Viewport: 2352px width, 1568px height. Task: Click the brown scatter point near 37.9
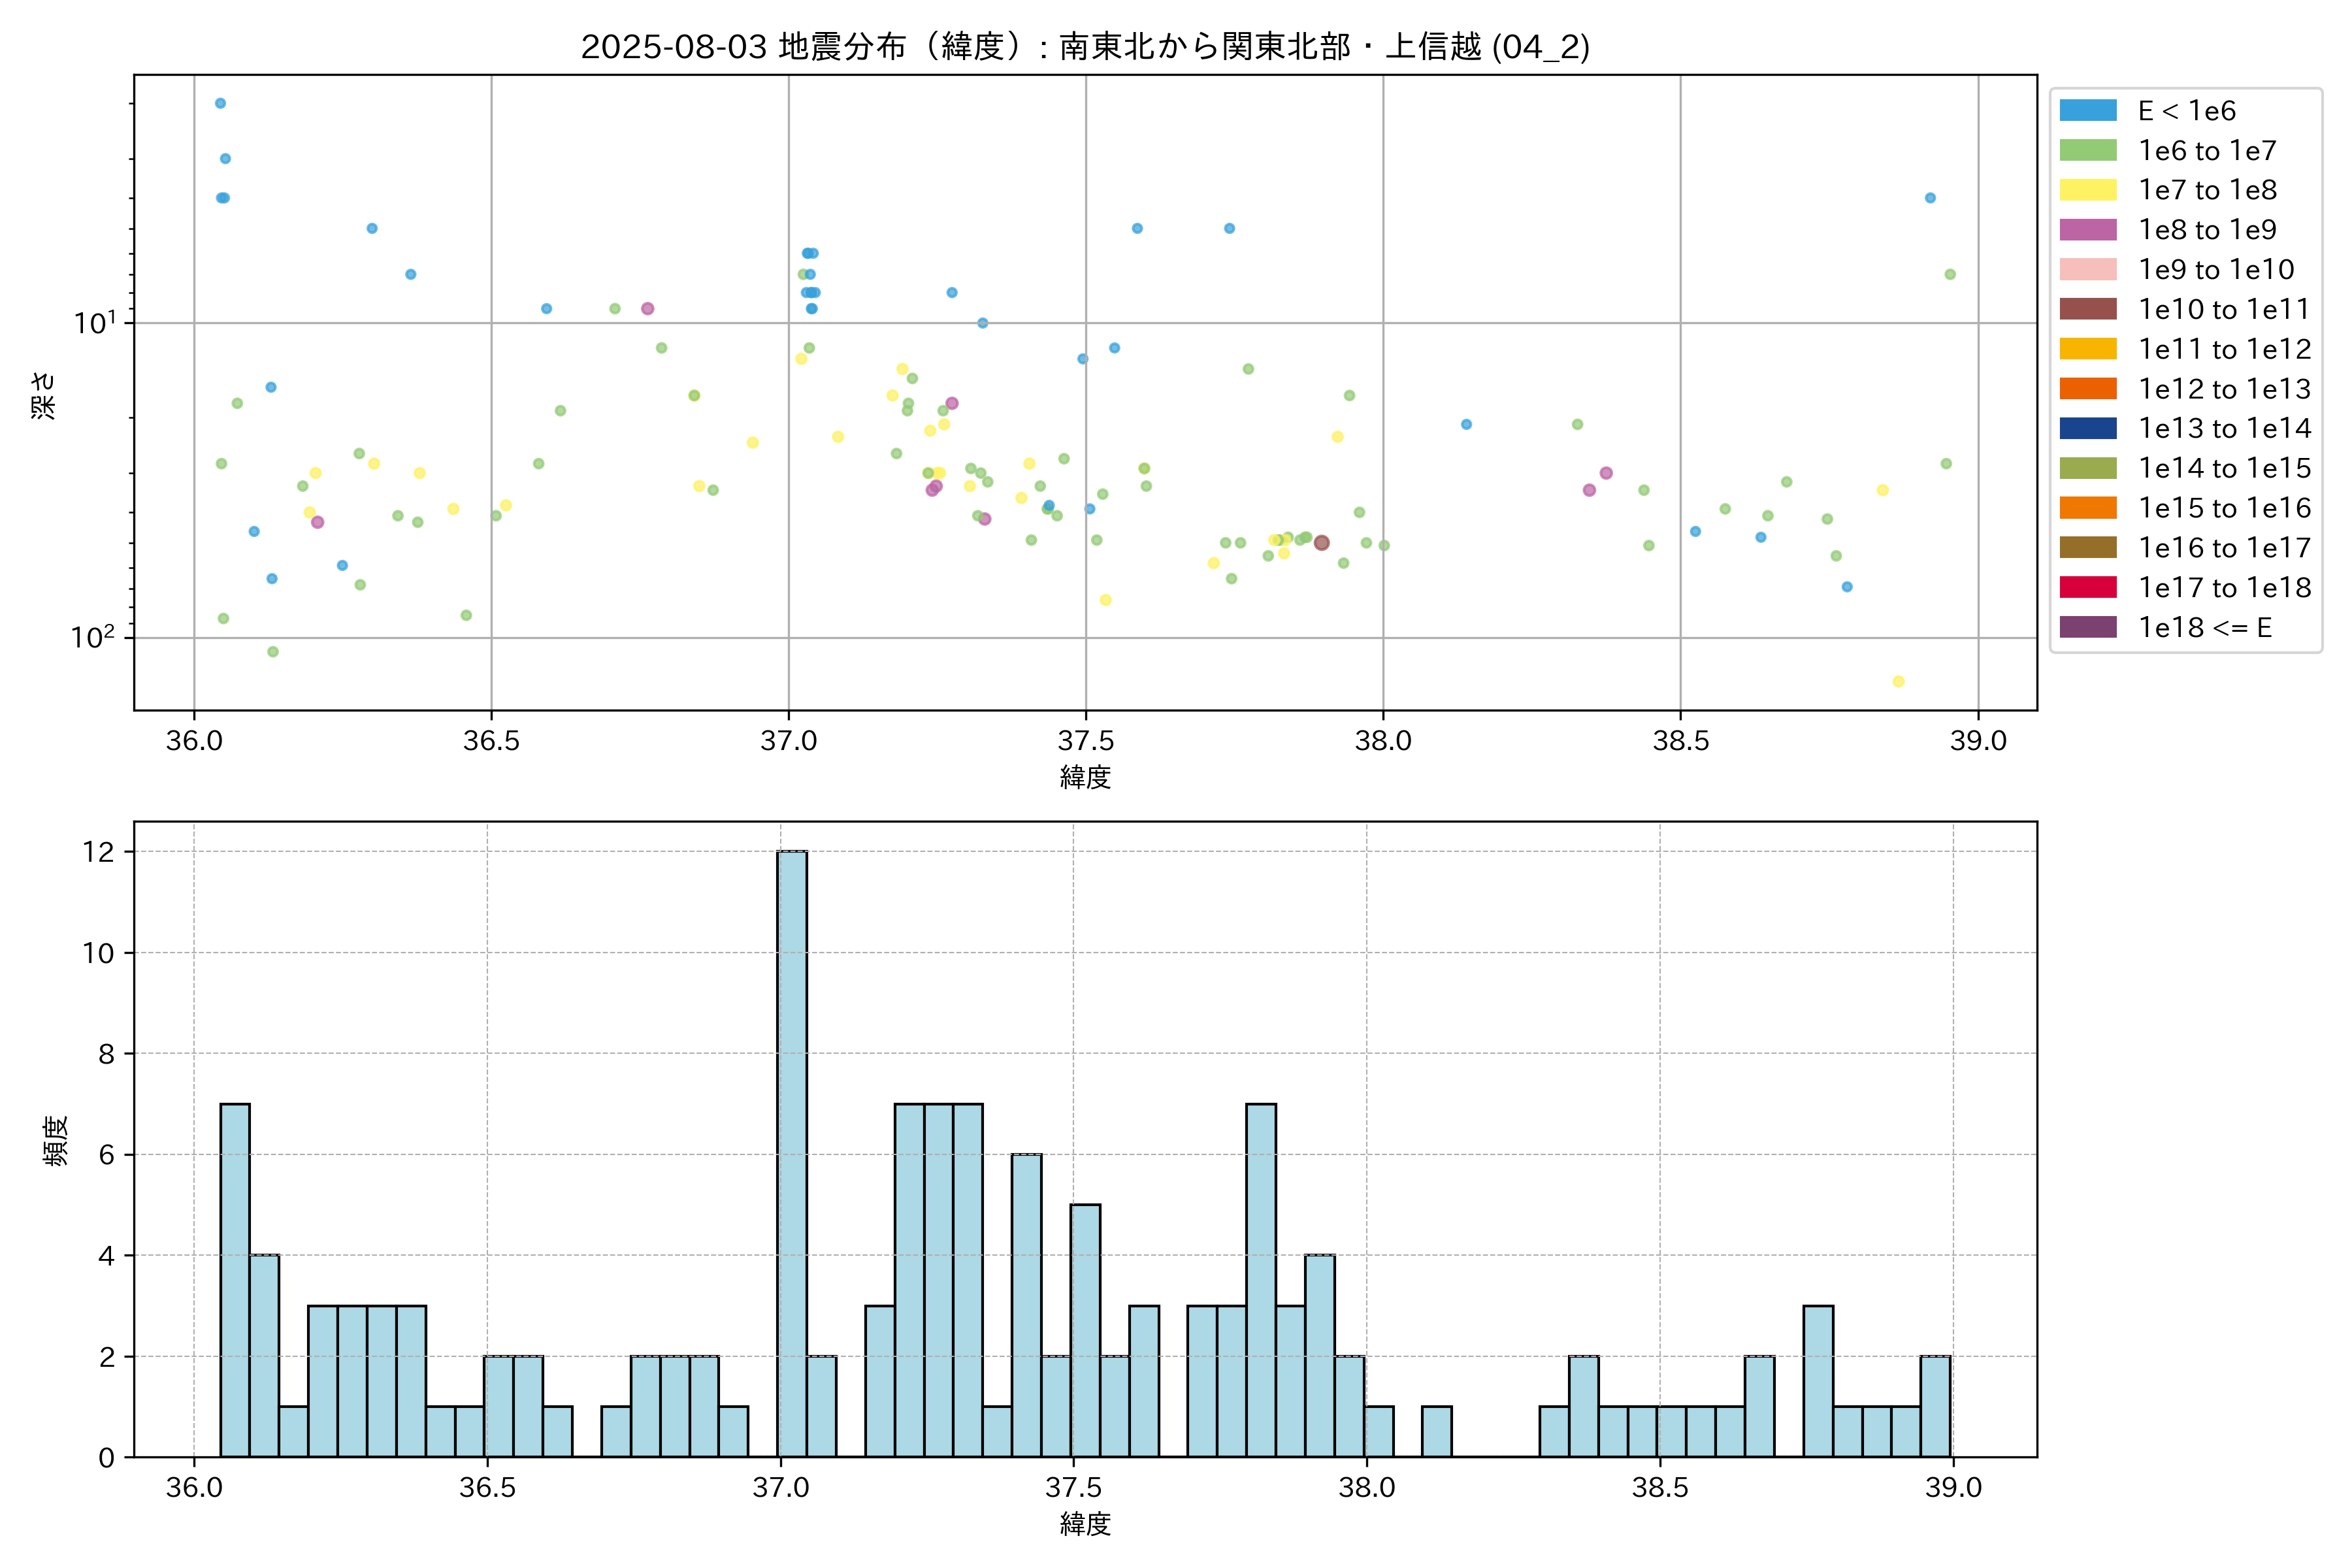coord(1321,543)
